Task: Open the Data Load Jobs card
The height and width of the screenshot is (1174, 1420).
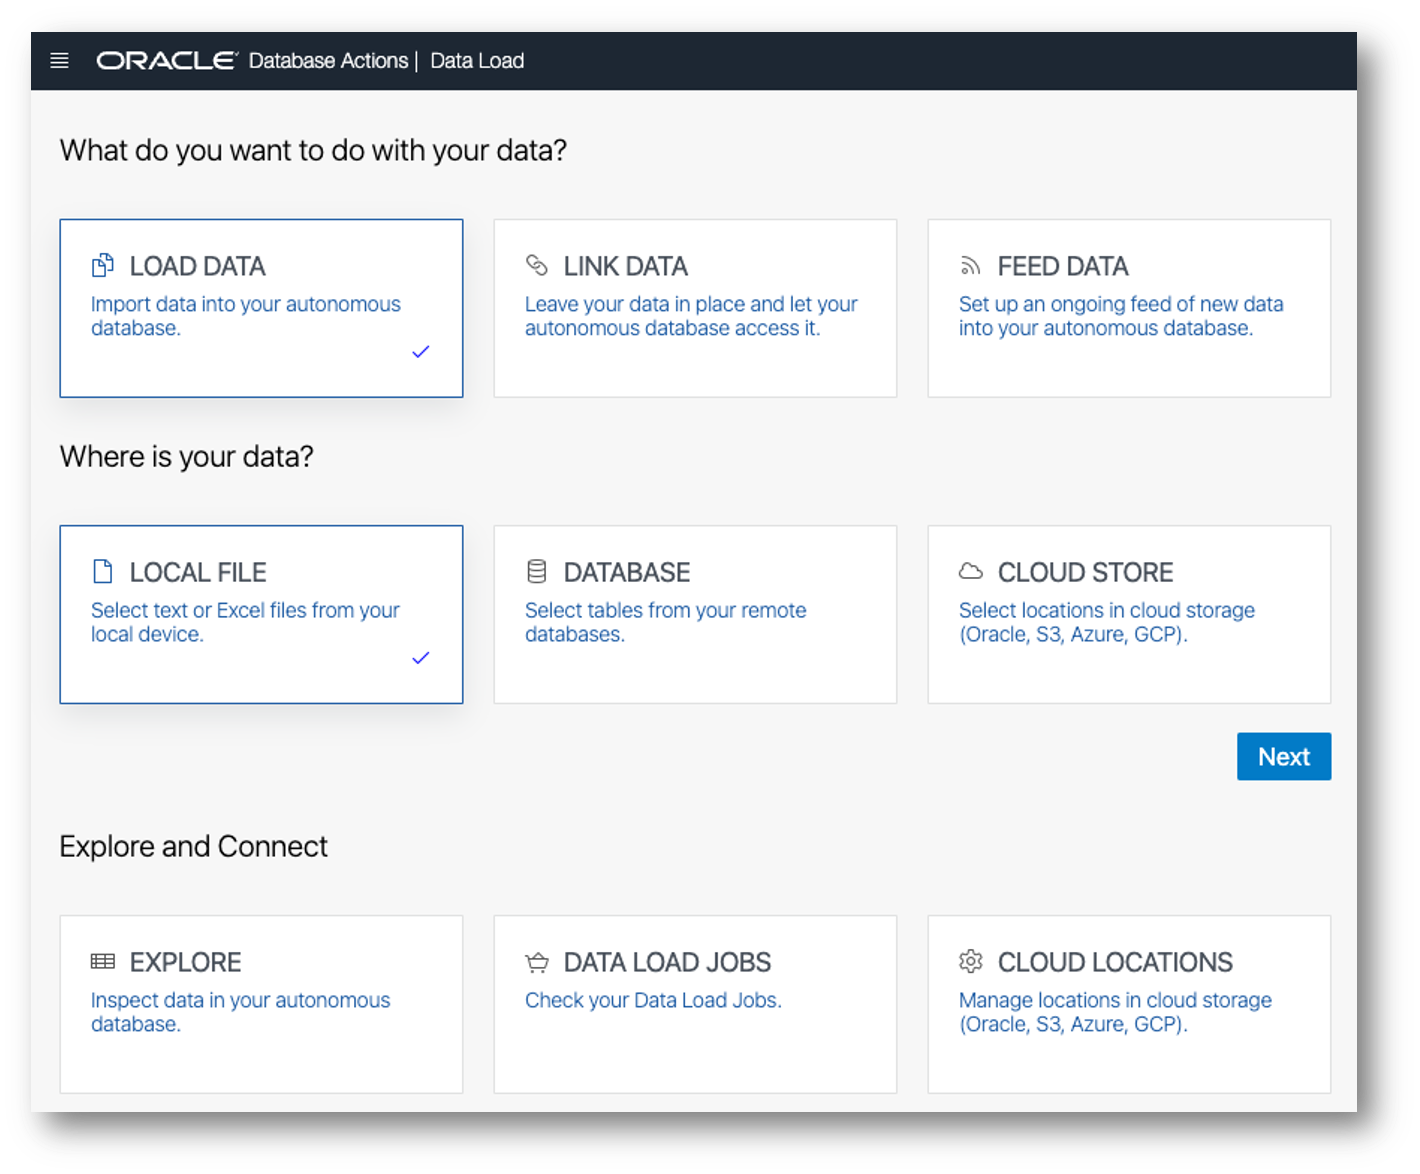Action: (x=695, y=1004)
